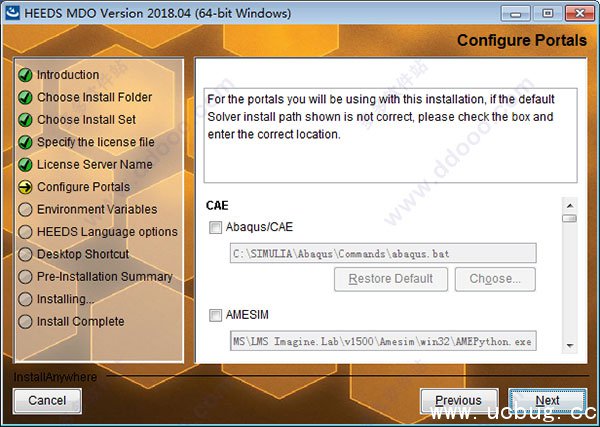This screenshot has height=427, width=600.
Task: Cancel the installation
Action: [47, 401]
